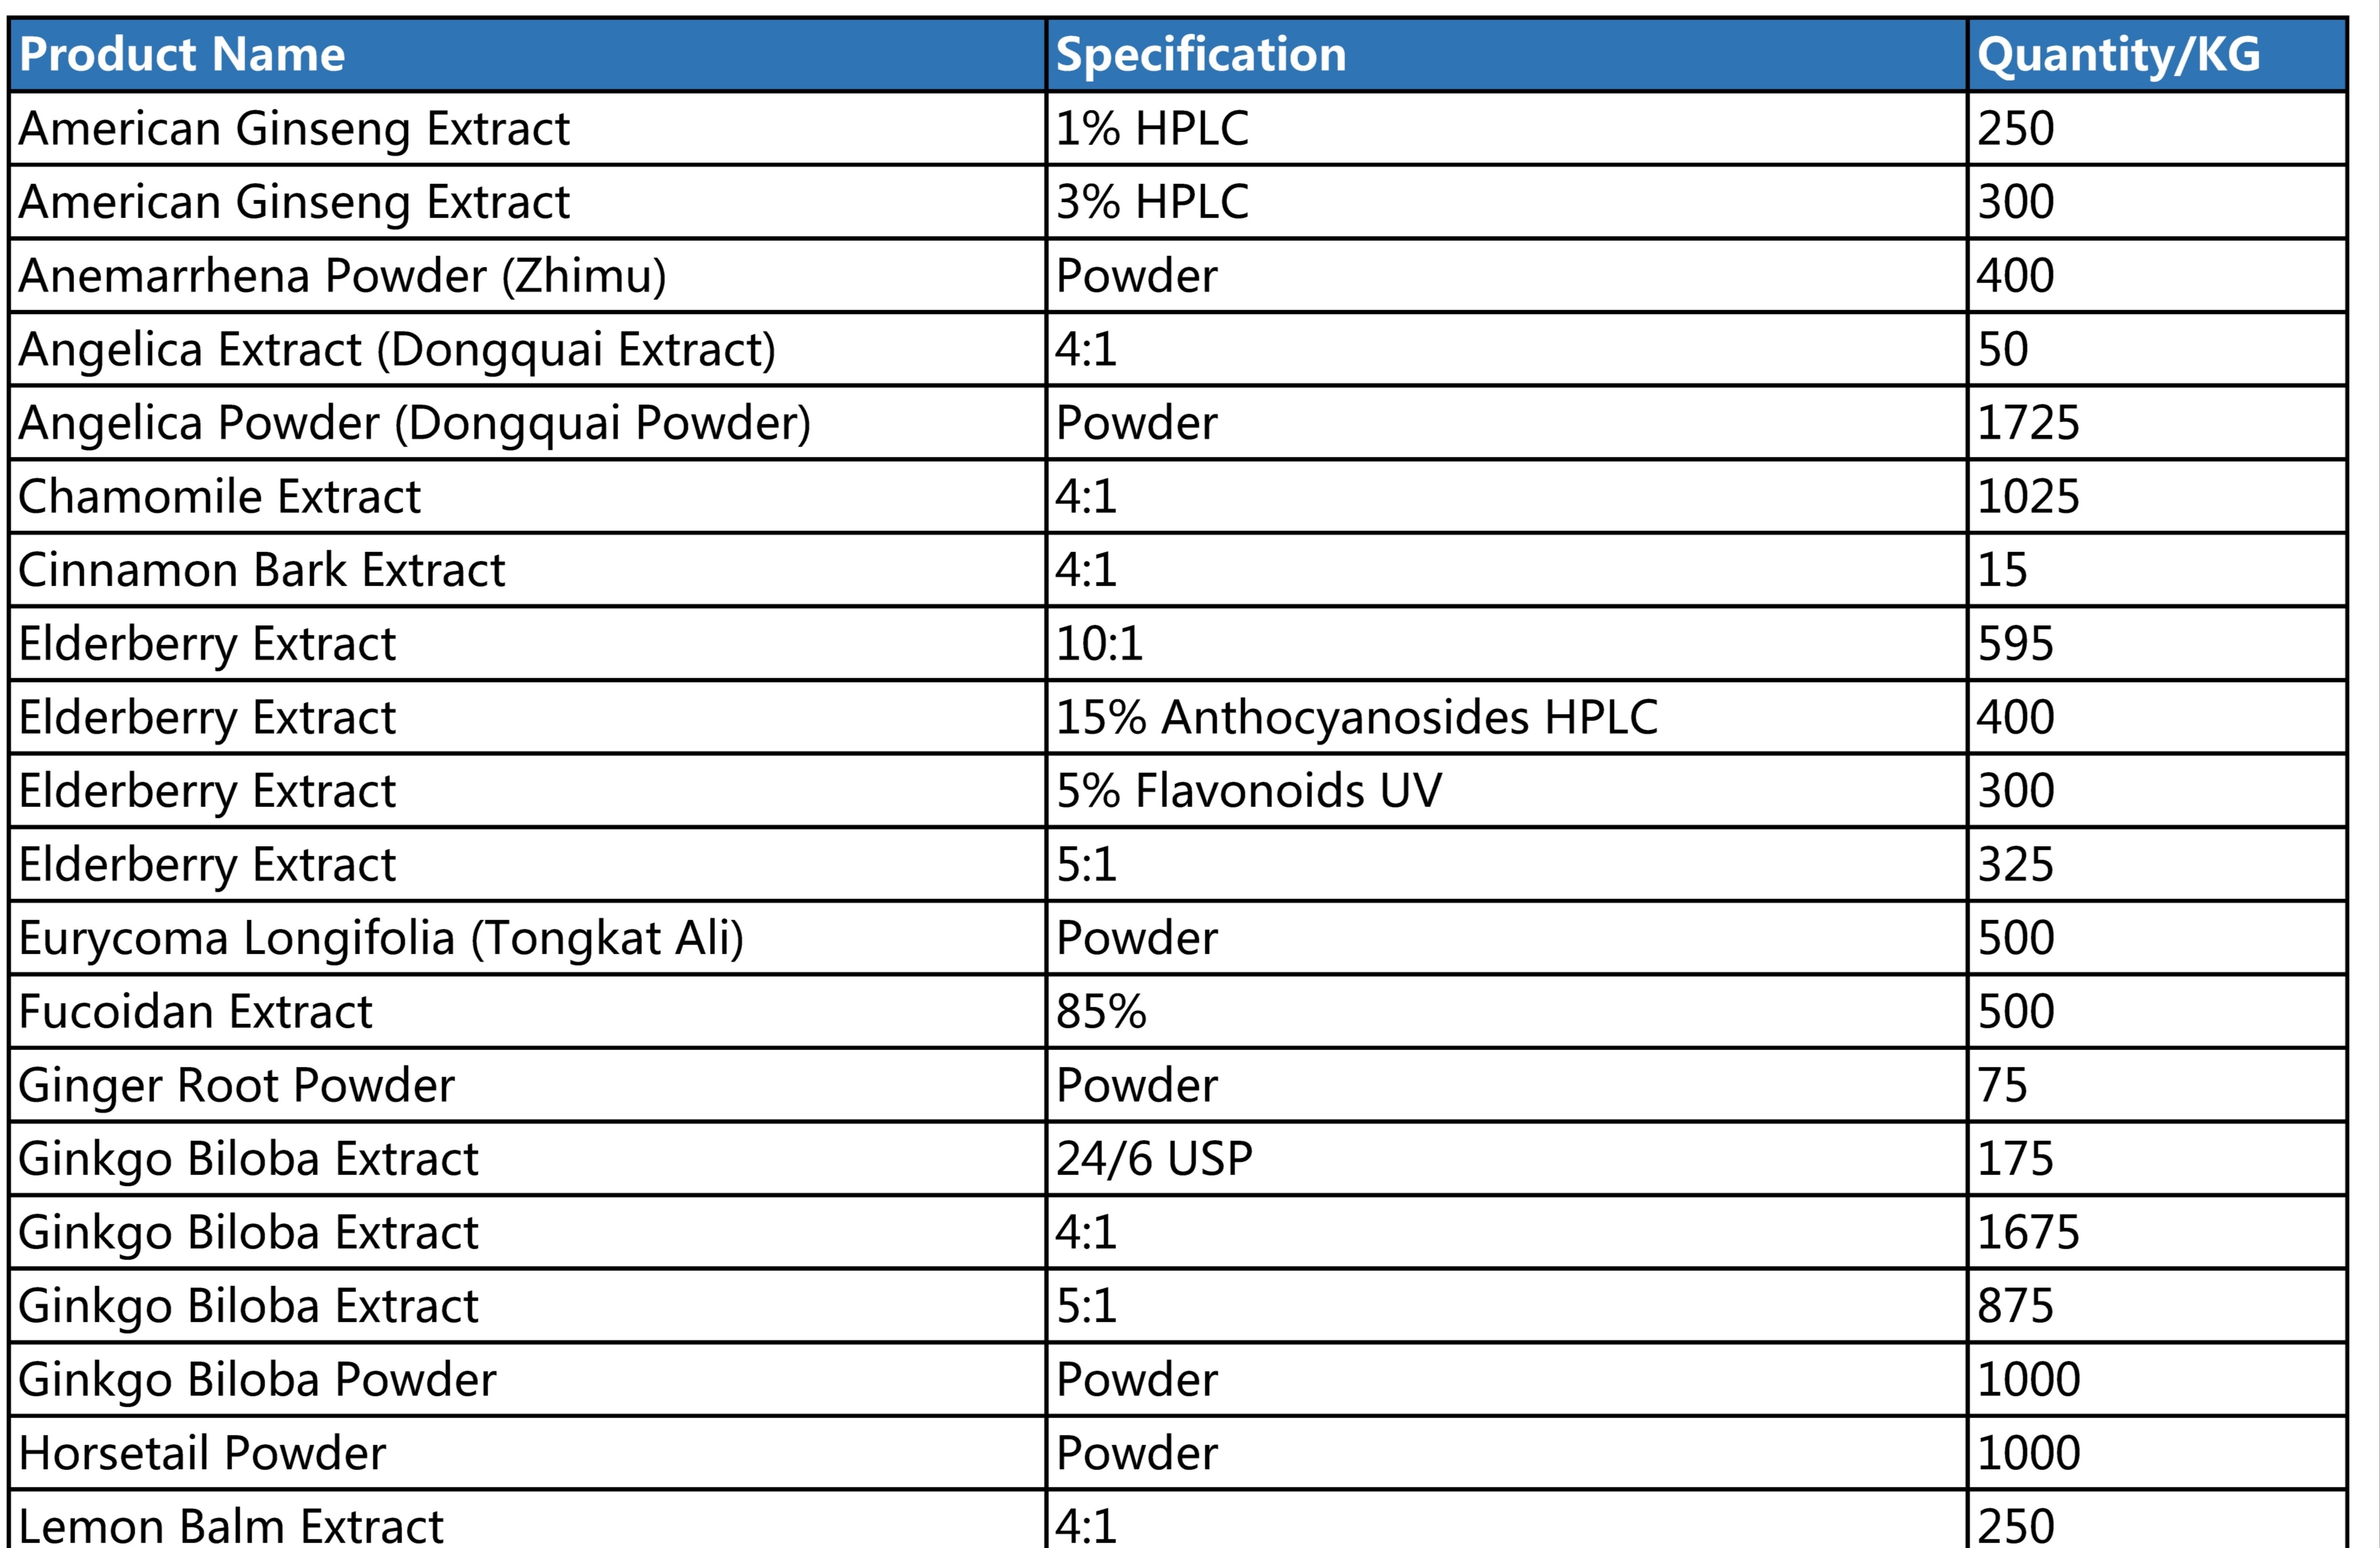Select the Horsetail Powder product cell

click(527, 1453)
